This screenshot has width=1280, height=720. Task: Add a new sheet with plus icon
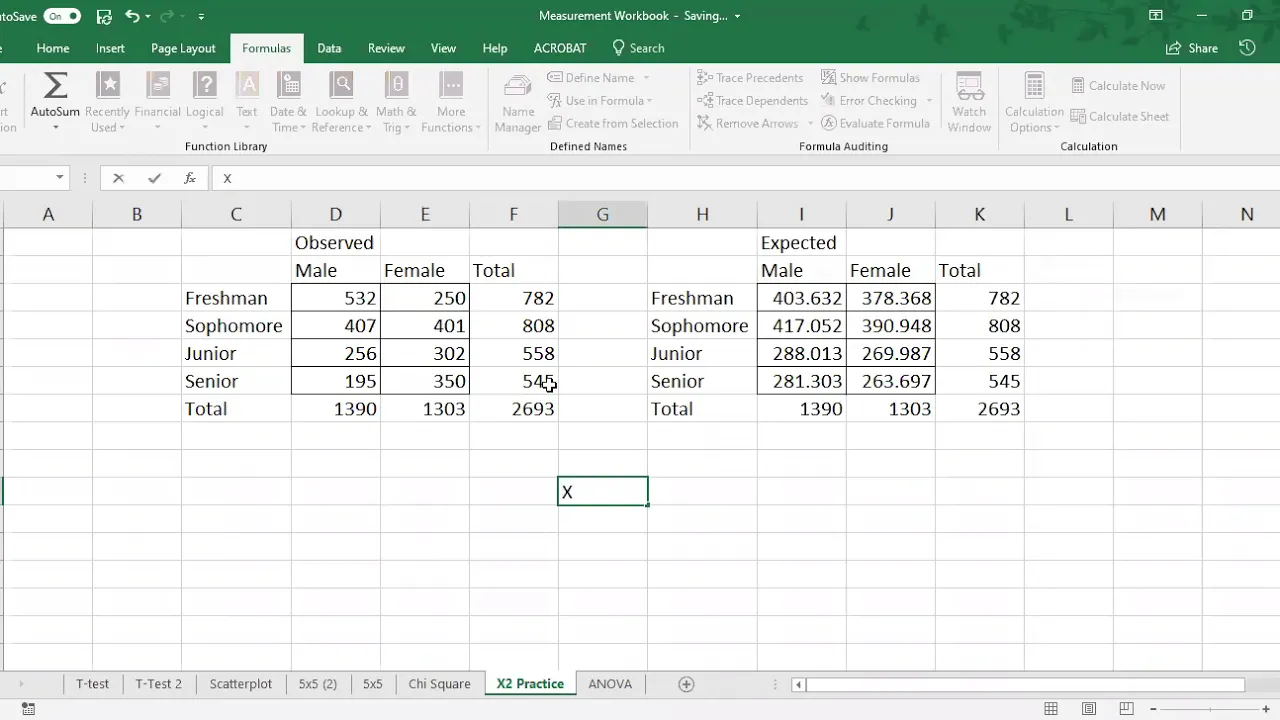pos(686,684)
